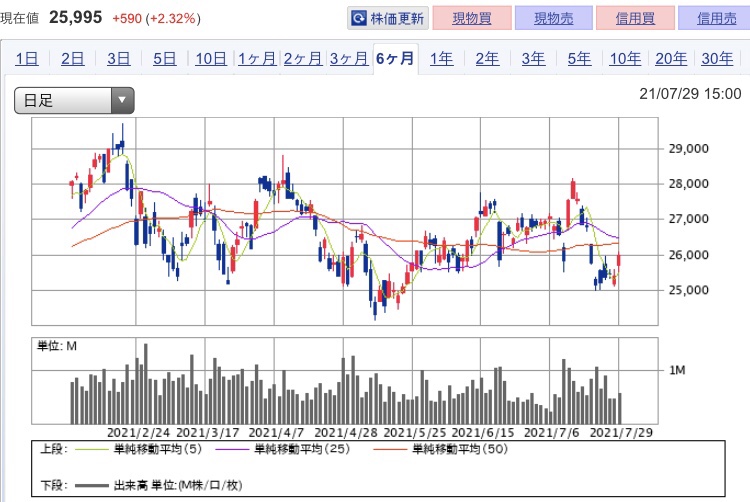Screen dimensions: 750x502
Task: Open the 日足 chart interval dropdown
Action: pos(74,100)
